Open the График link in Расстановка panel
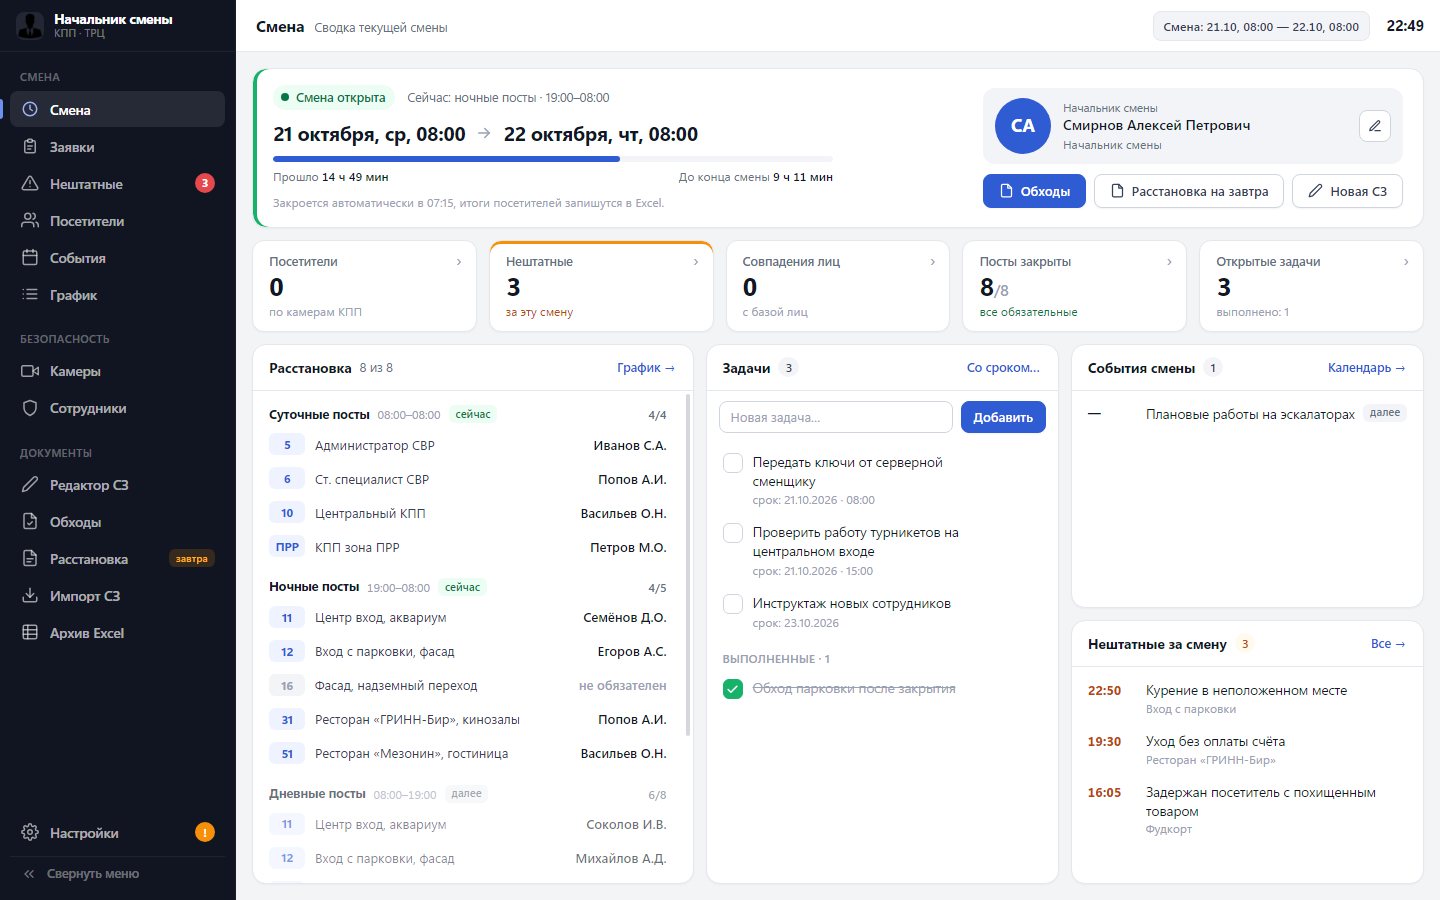The height and width of the screenshot is (900, 1440). (x=646, y=368)
